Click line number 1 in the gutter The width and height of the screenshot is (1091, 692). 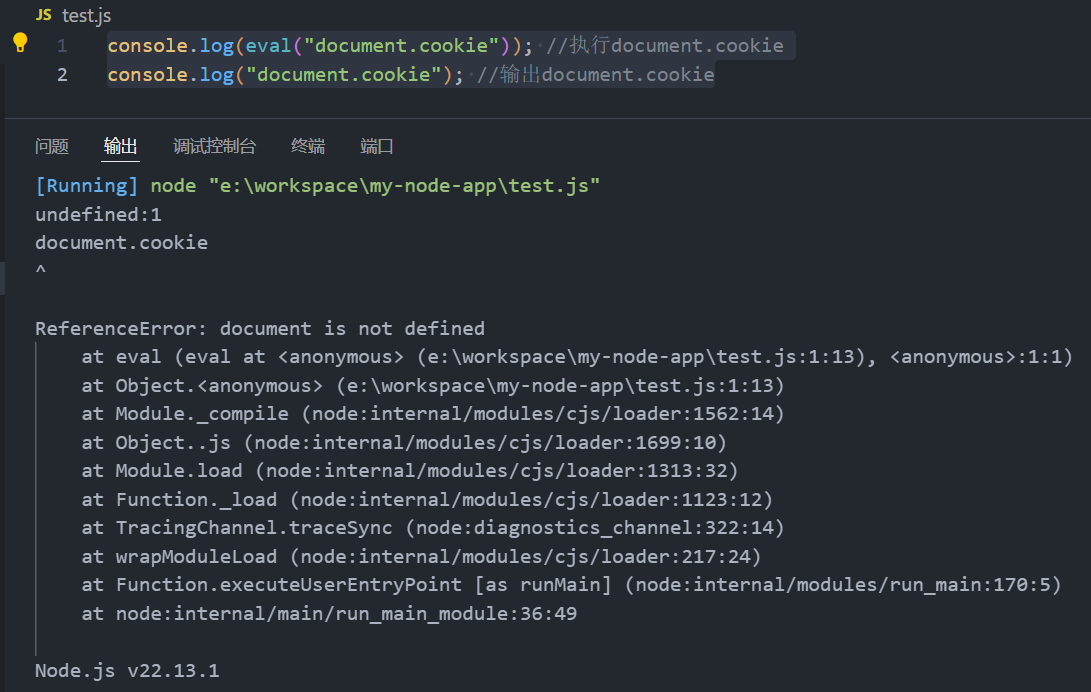click(x=62, y=46)
